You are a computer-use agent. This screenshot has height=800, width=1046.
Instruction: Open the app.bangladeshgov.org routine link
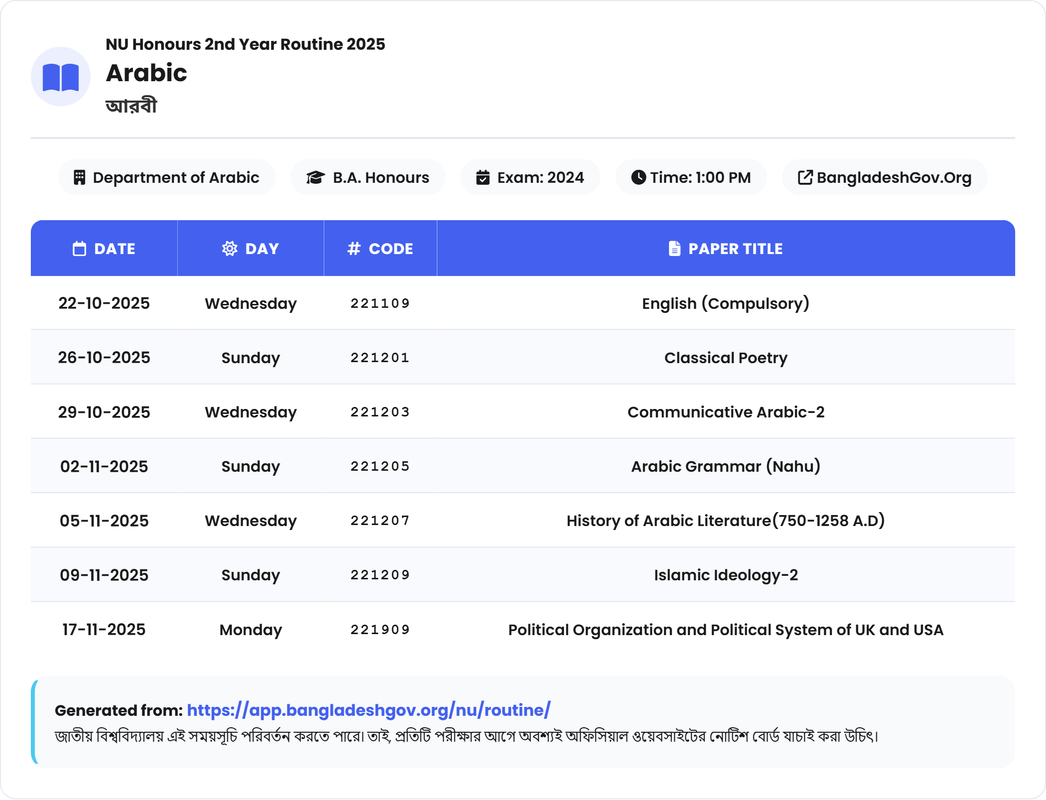[369, 710]
